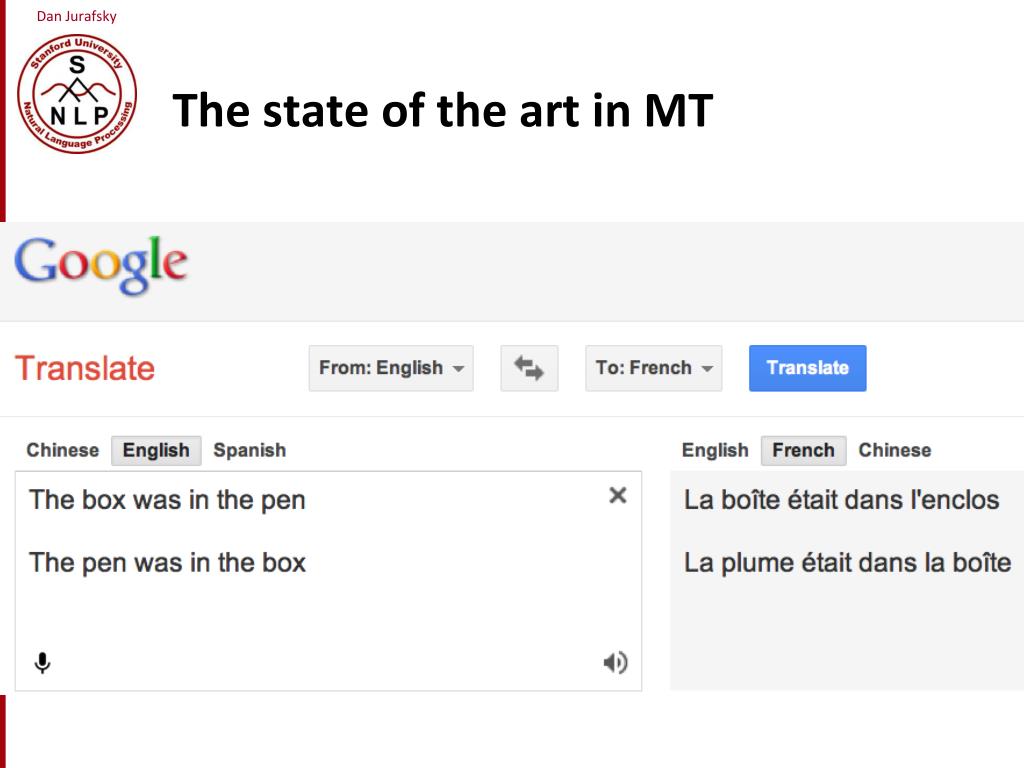Image resolution: width=1024 pixels, height=768 pixels.
Task: Select Spanish as source language
Action: (x=249, y=451)
